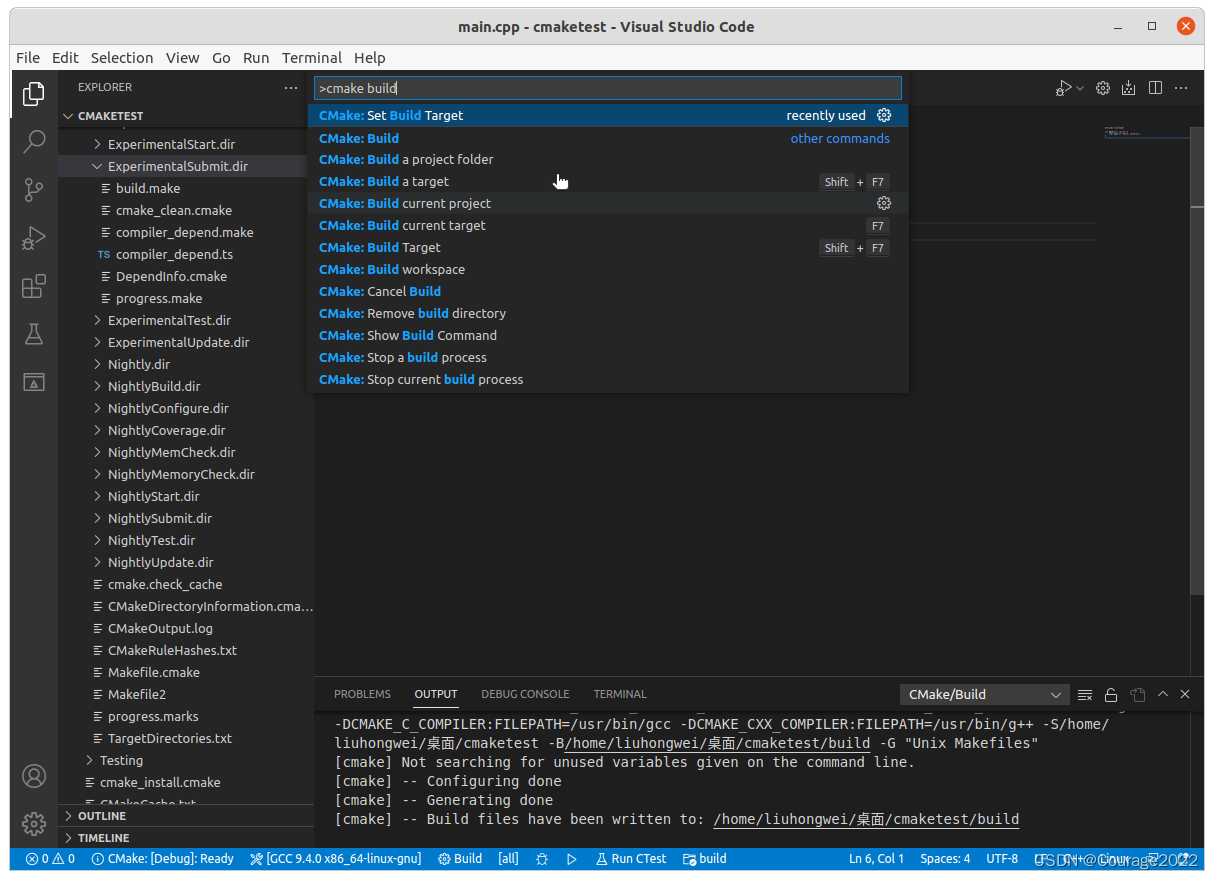Open the File menu

(x=28, y=58)
